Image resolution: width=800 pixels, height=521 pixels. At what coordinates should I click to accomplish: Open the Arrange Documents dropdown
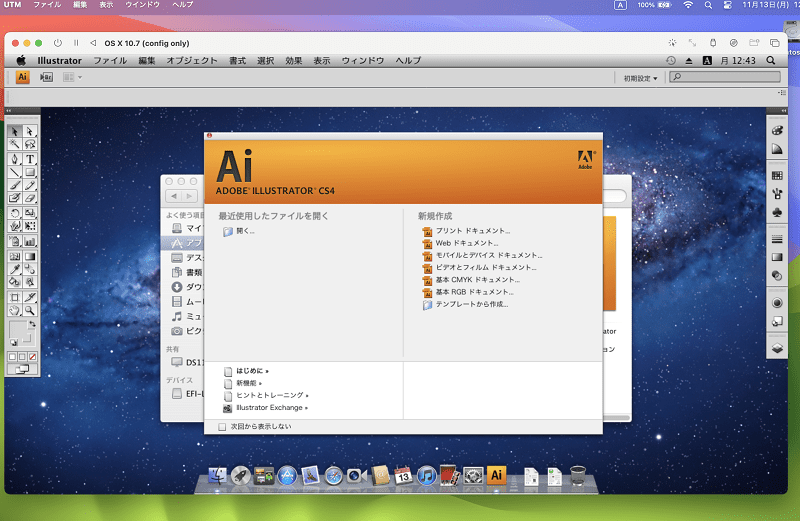(x=72, y=77)
